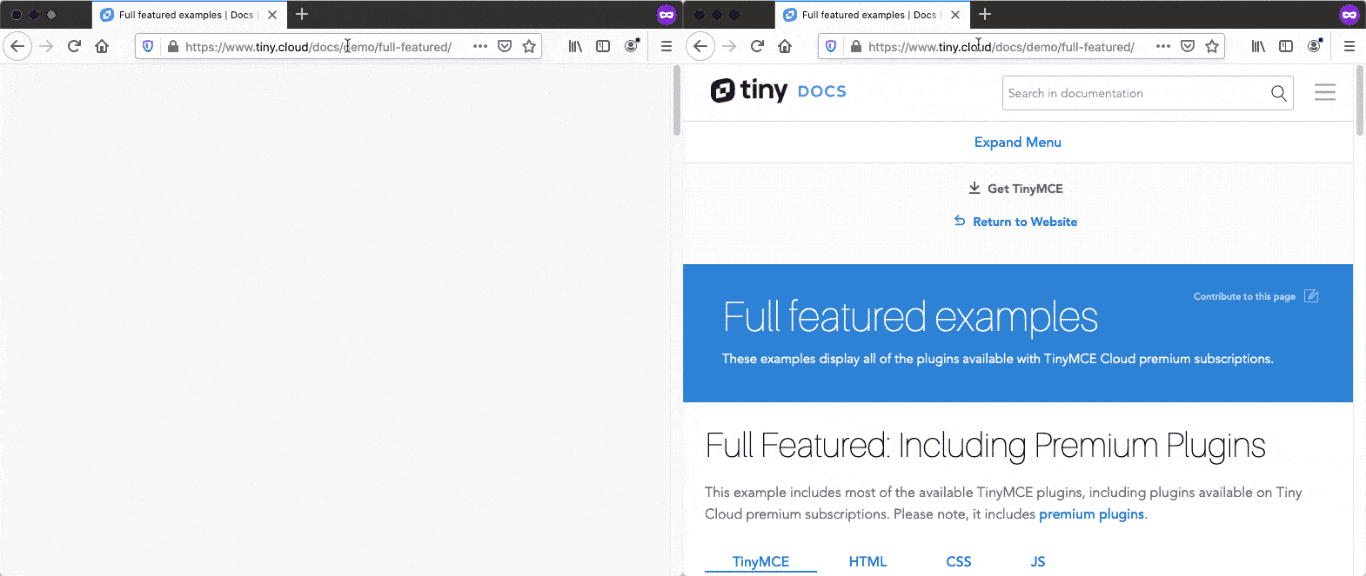The height and width of the screenshot is (576, 1366).
Task: Show sidebars icon in left window toolbar
Action: coord(603,46)
